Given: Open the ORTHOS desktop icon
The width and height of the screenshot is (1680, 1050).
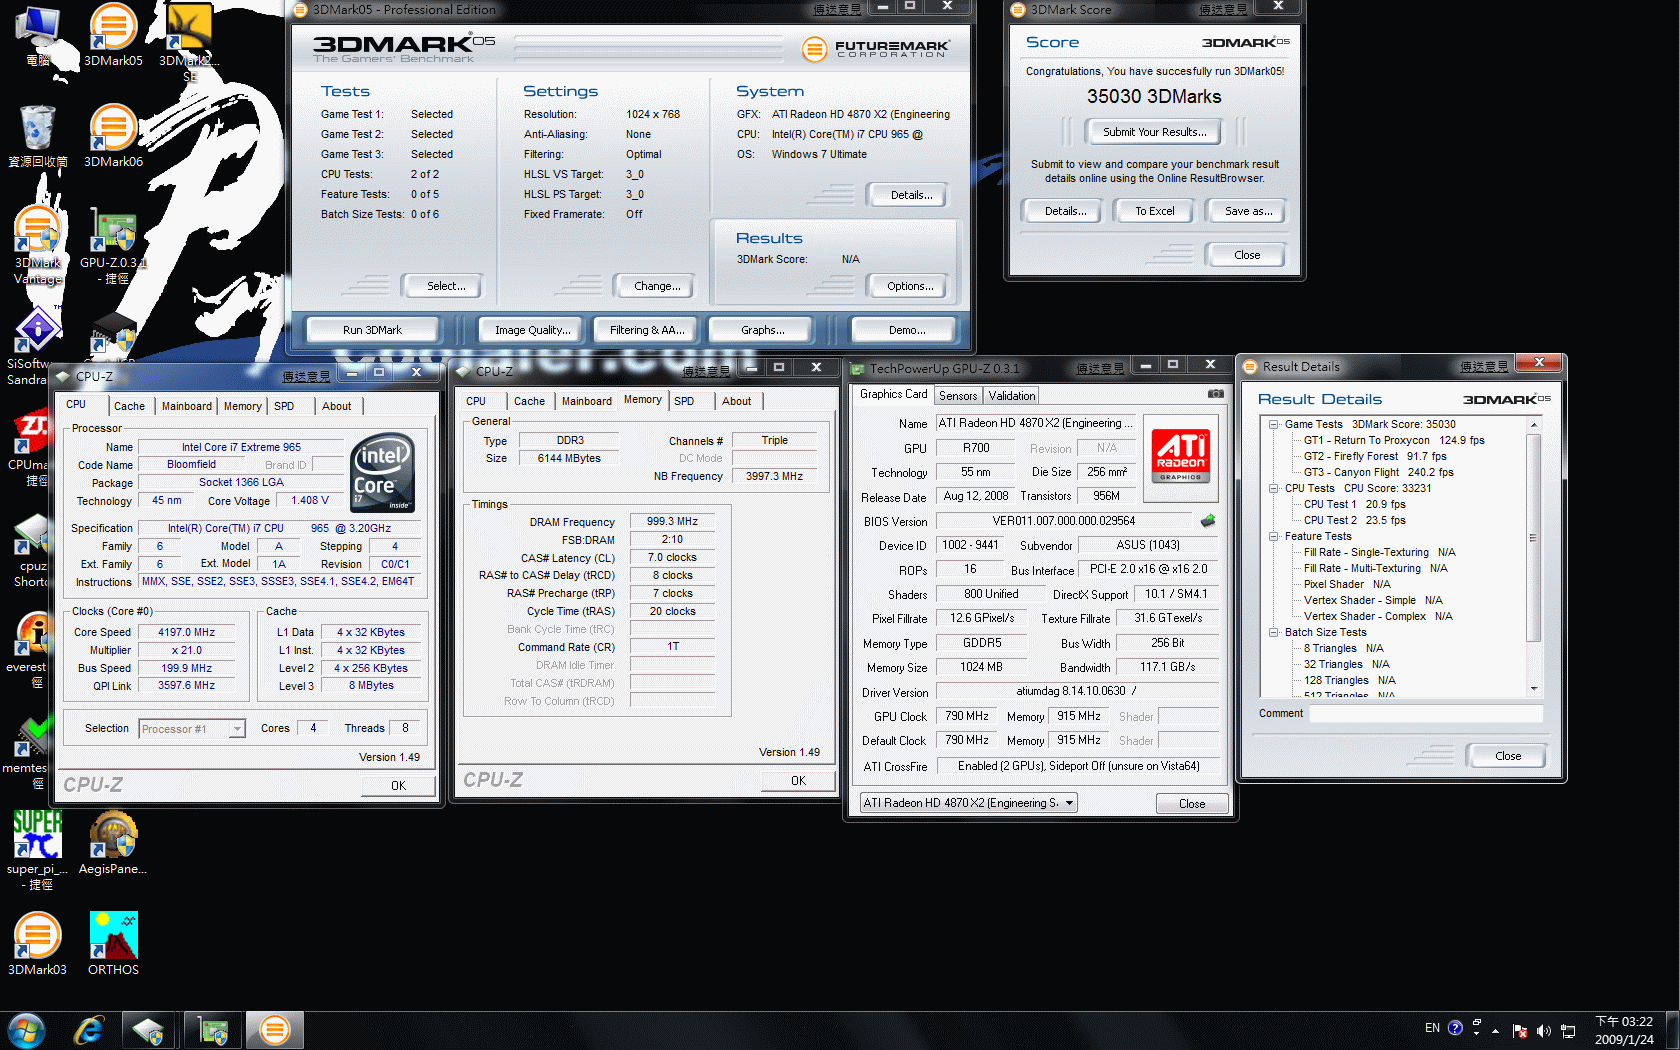Looking at the screenshot, I should coord(113,943).
